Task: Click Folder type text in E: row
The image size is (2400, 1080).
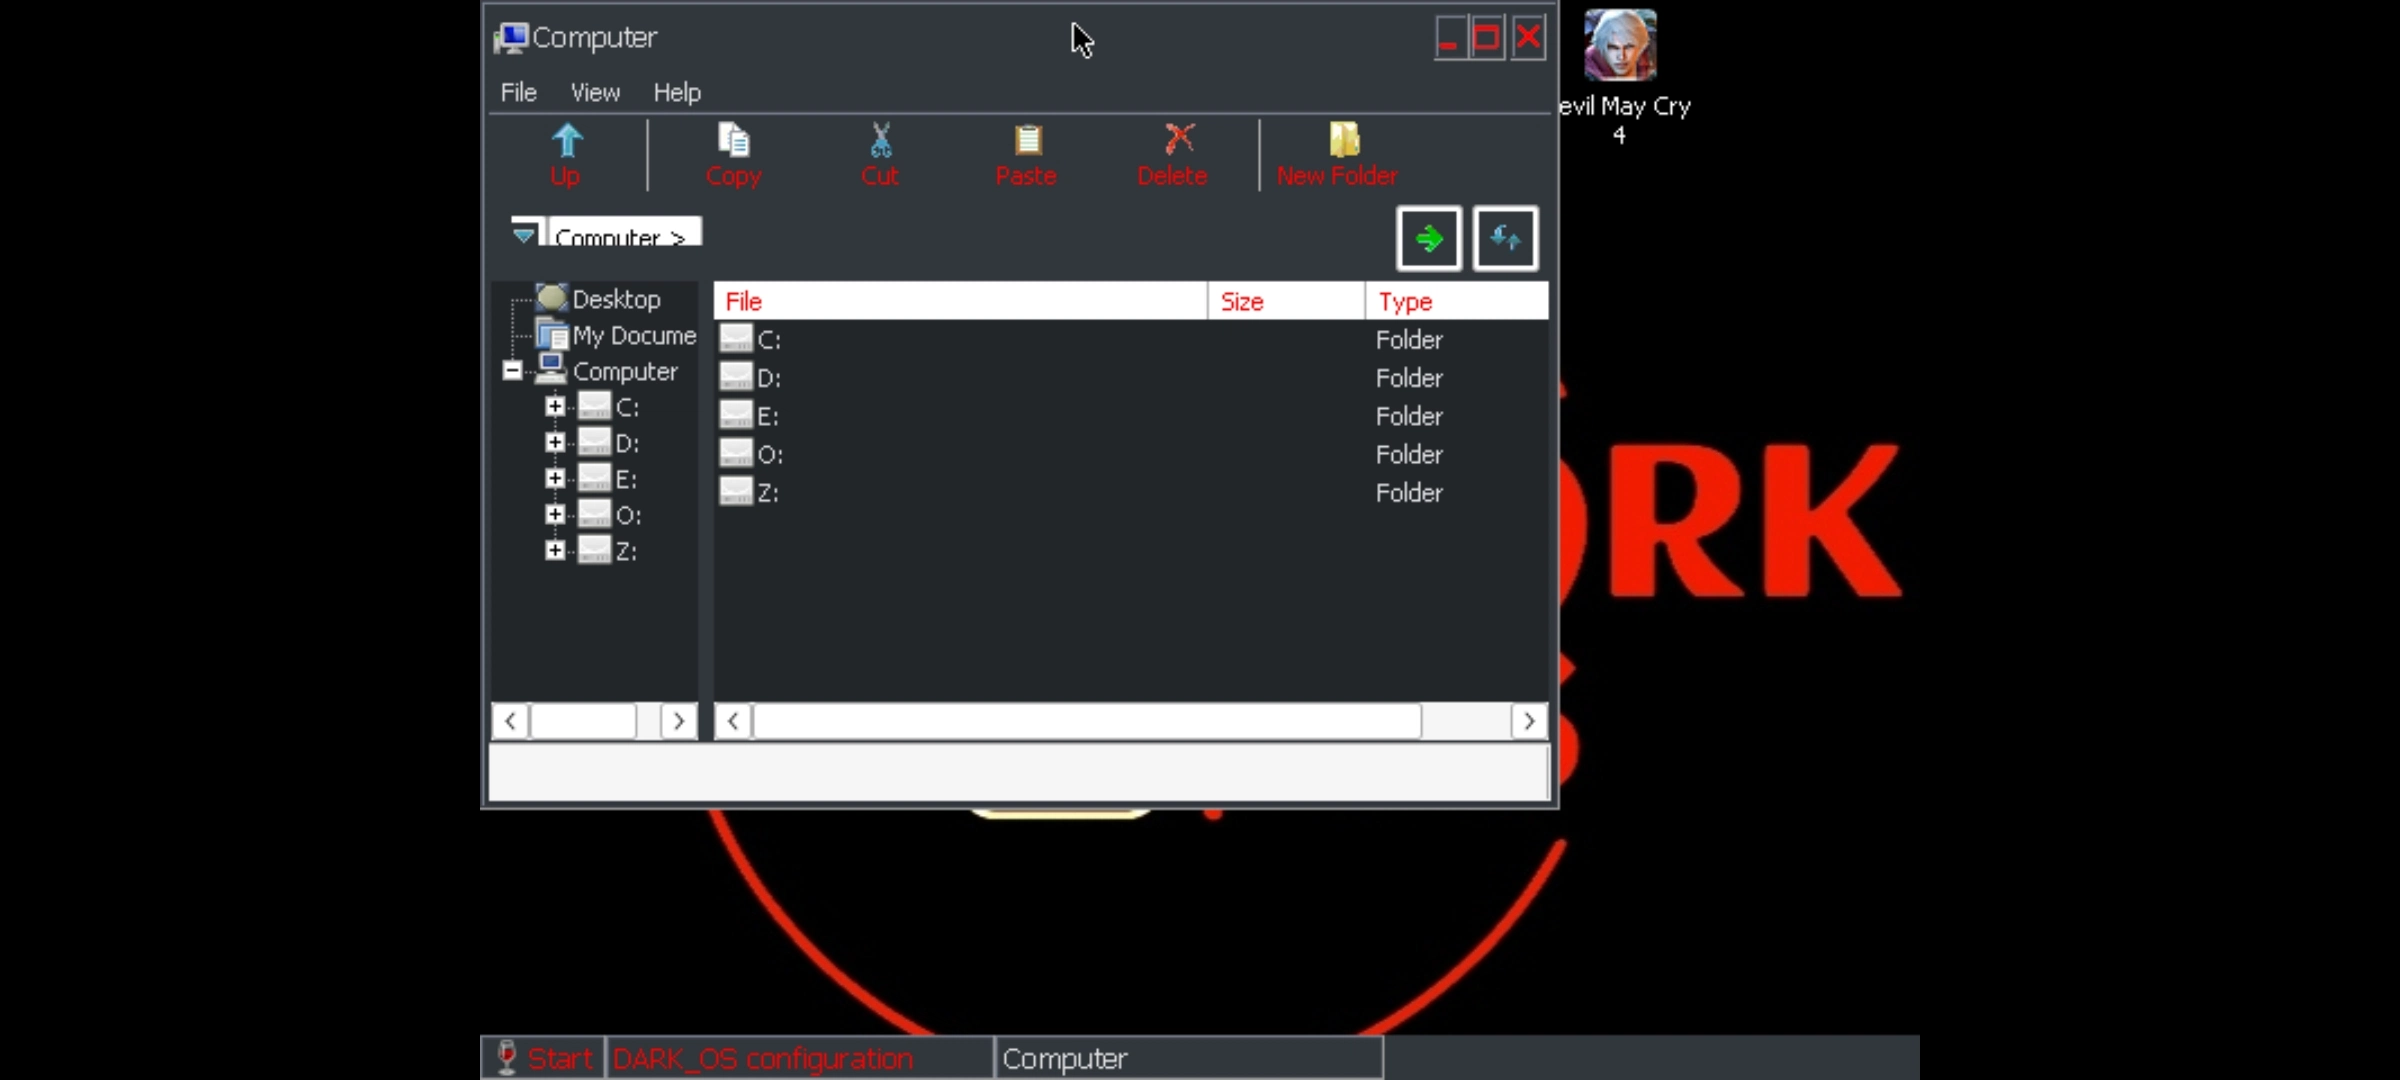Action: coord(1409,416)
